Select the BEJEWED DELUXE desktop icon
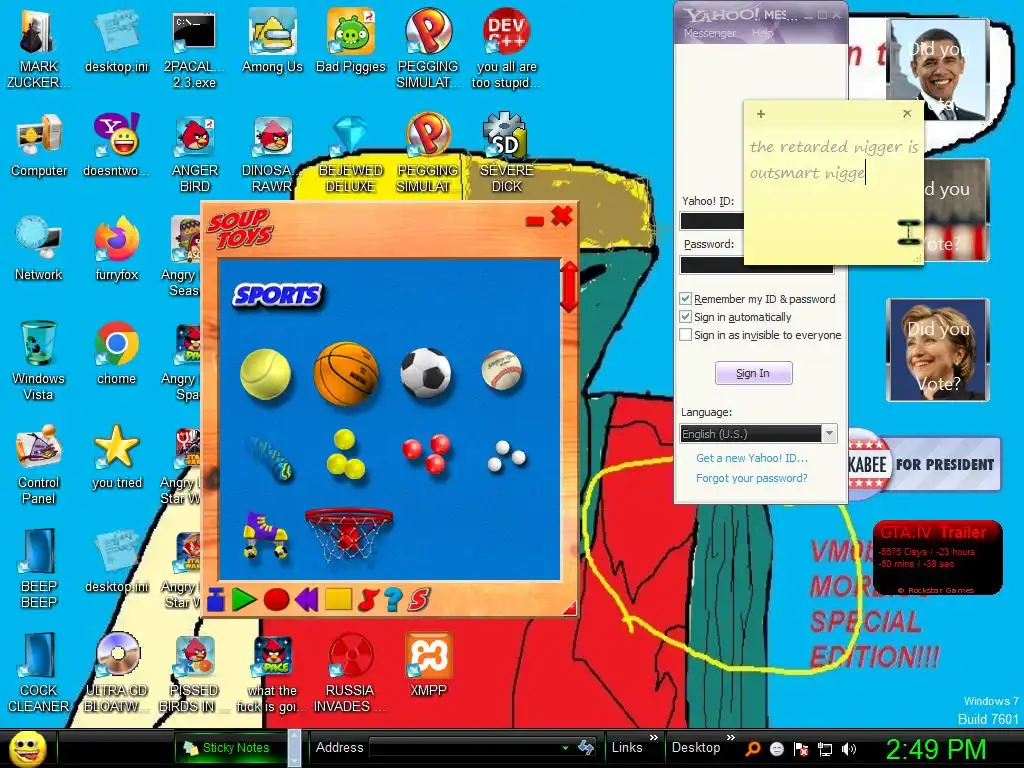Viewport: 1024px width, 768px height. 351,154
